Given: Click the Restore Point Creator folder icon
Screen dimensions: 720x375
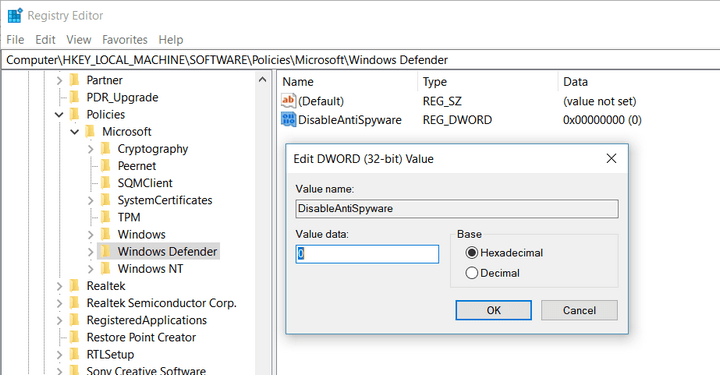Looking at the screenshot, I should pos(74,337).
